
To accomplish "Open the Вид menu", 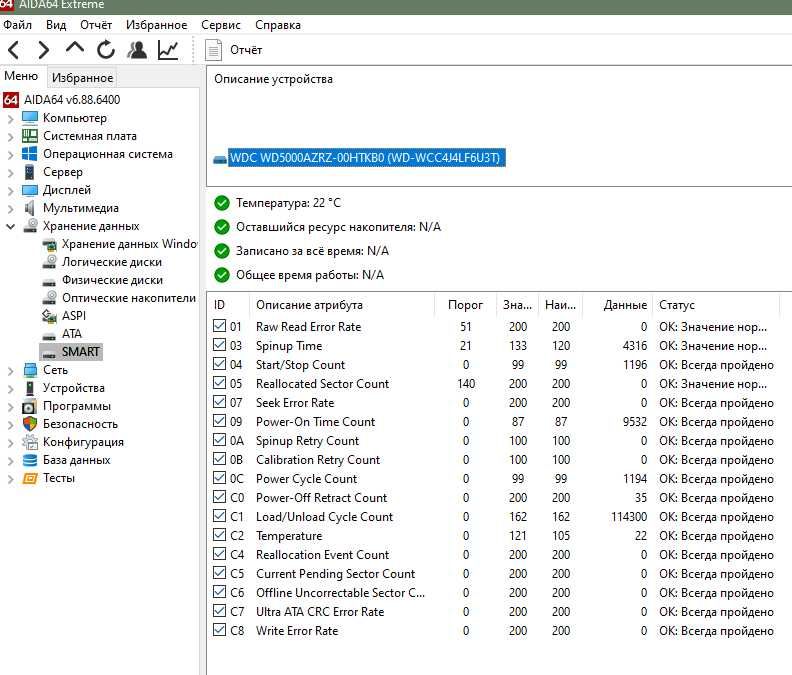I will click(56, 25).
